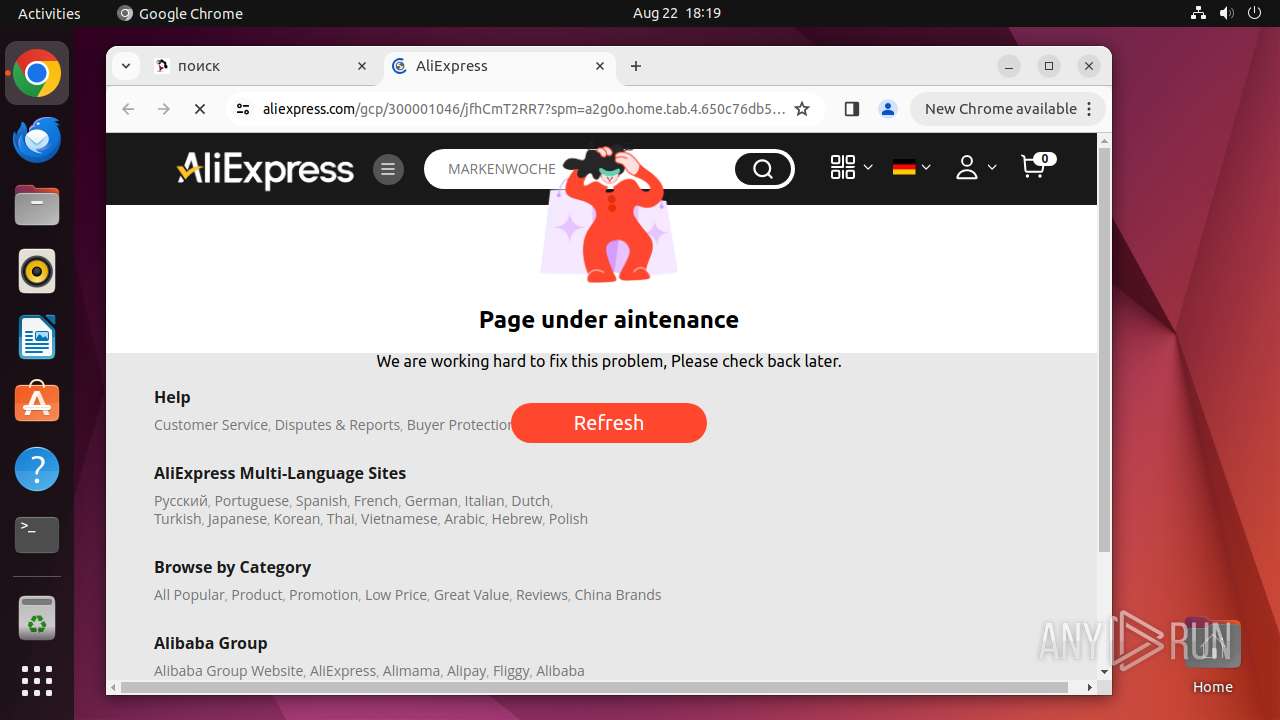Screen dimensions: 1280x720
Task: Show the applications grid
Action: click(37, 681)
